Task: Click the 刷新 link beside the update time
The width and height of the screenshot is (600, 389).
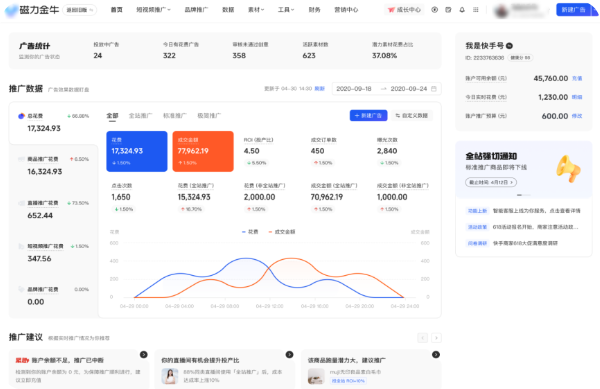Action: point(320,89)
